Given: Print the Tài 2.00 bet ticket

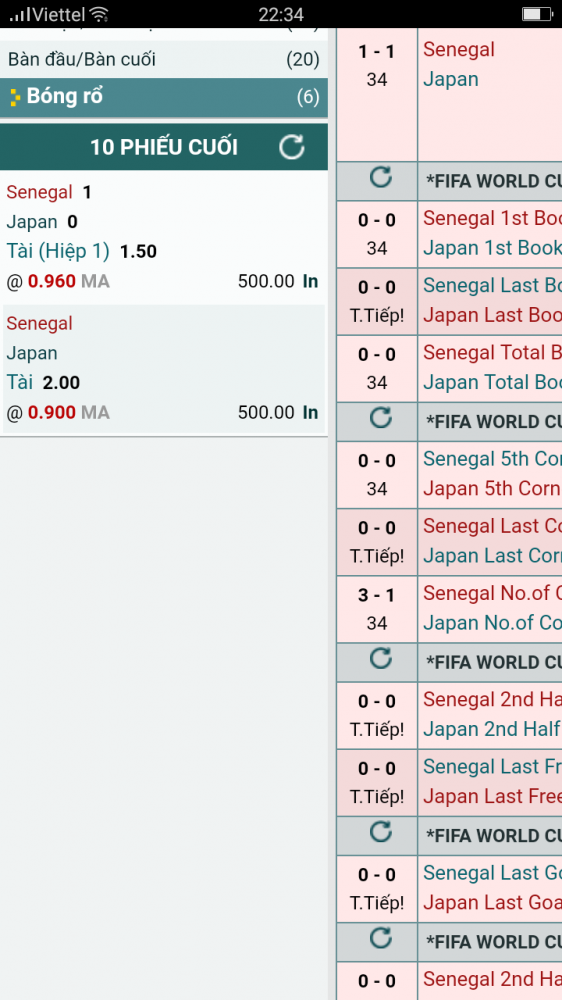Looking at the screenshot, I should pyautogui.click(x=310, y=413).
